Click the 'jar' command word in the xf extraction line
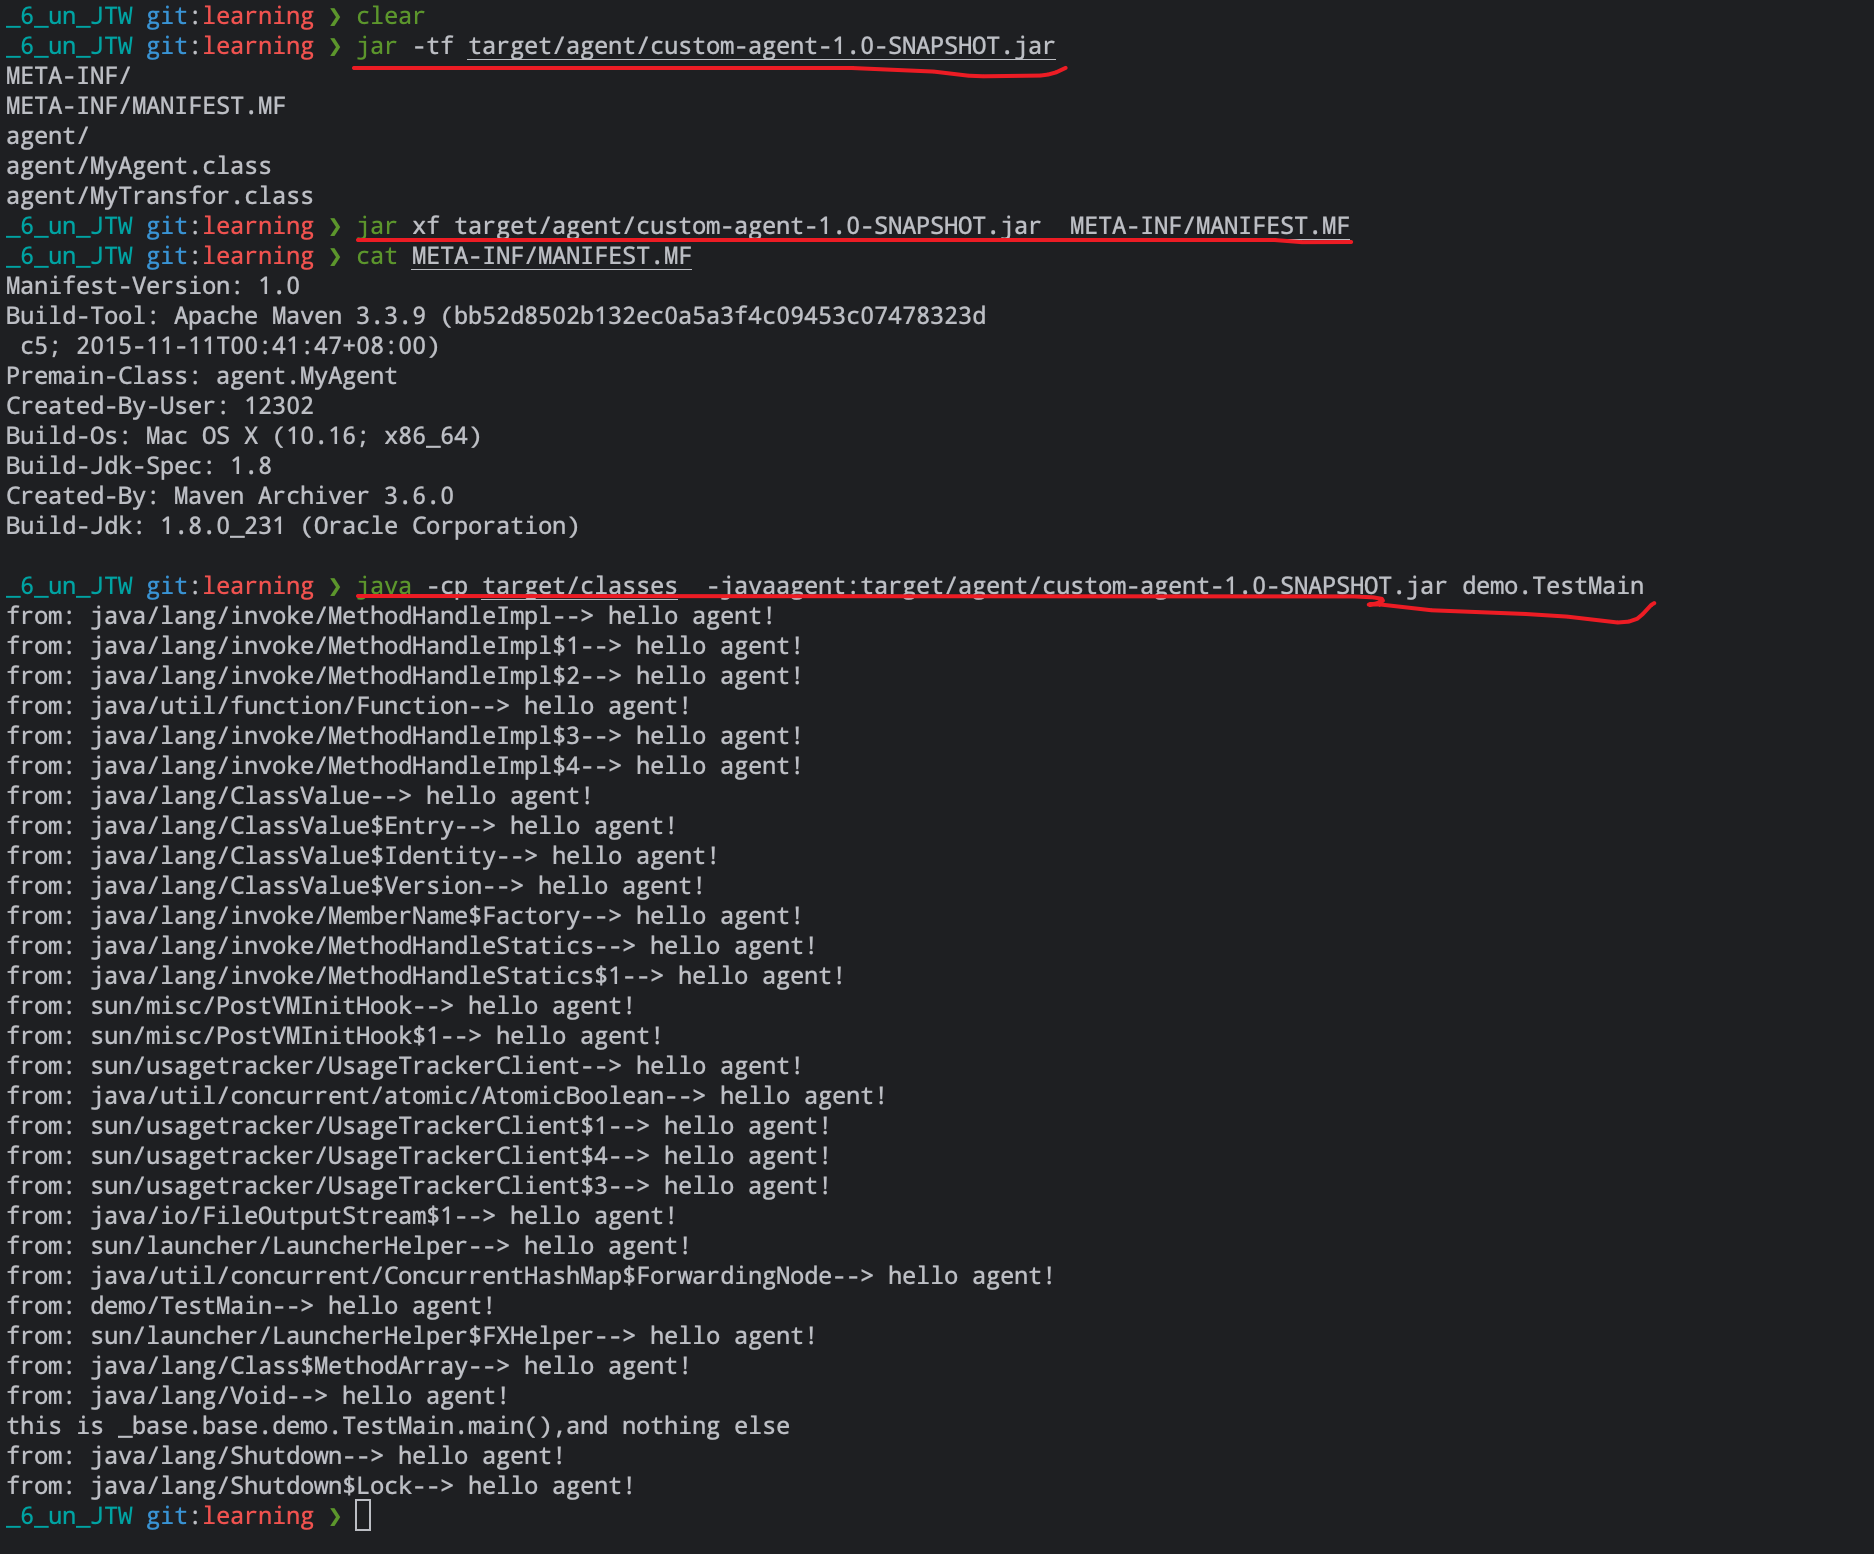This screenshot has width=1874, height=1554. [x=376, y=226]
